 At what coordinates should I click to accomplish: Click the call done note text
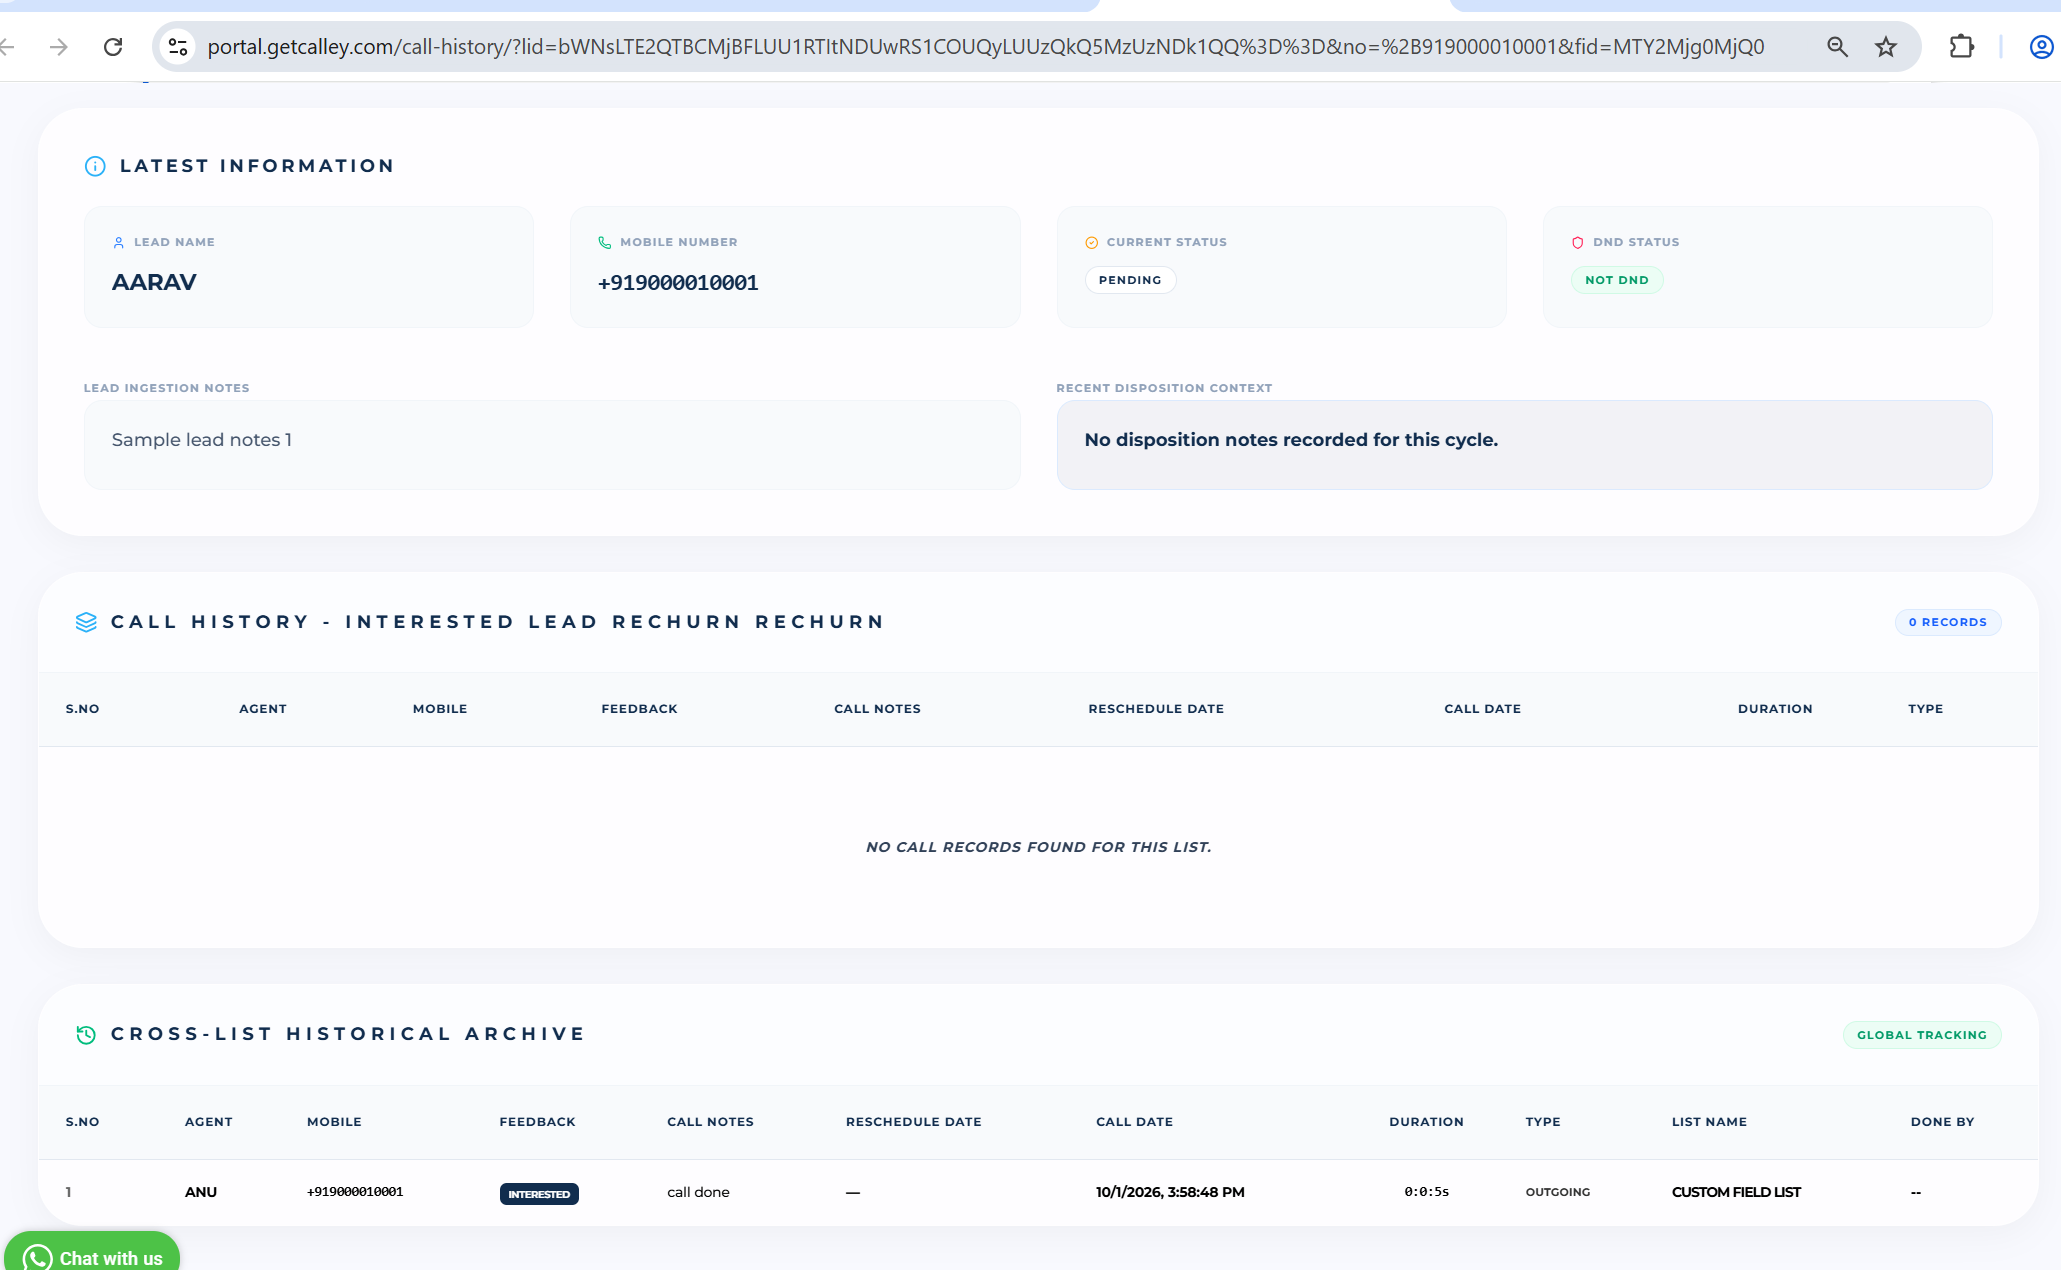(698, 1192)
